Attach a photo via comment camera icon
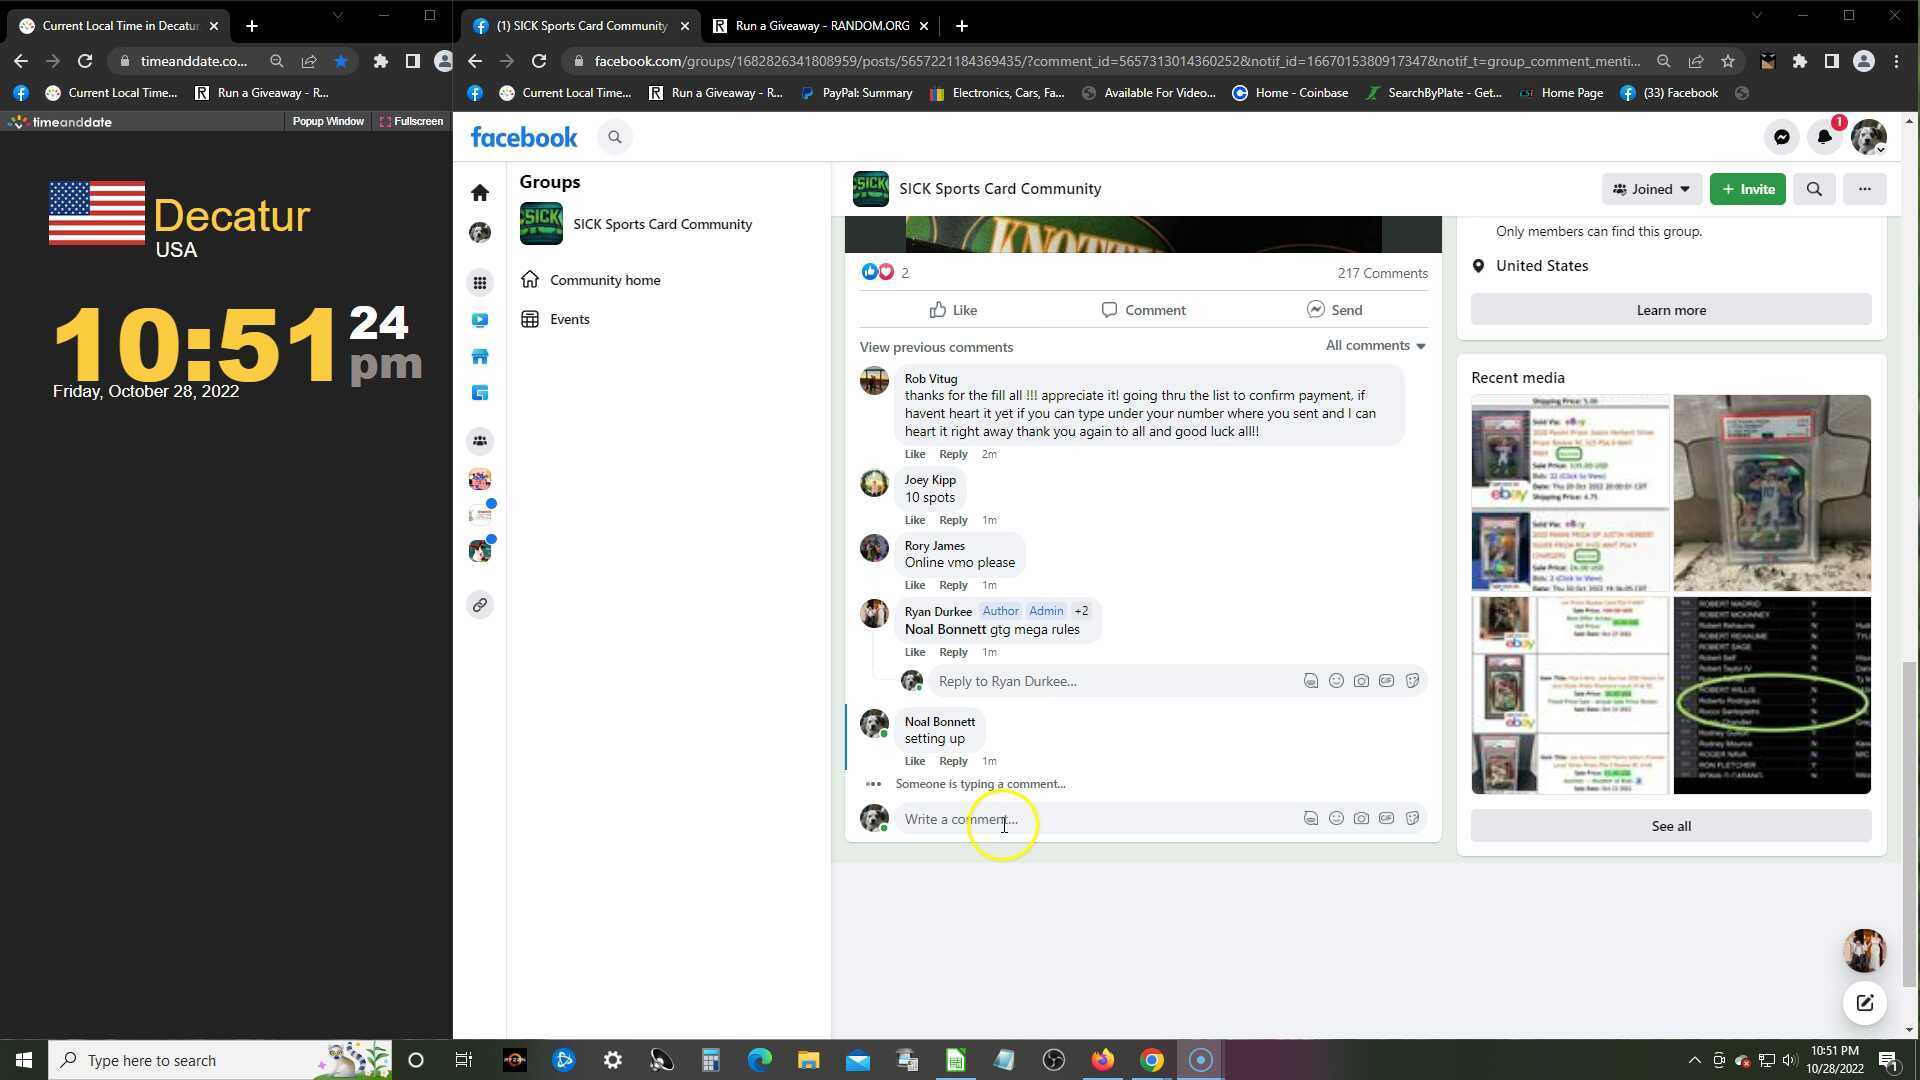The height and width of the screenshot is (1080, 1920). point(1361,819)
